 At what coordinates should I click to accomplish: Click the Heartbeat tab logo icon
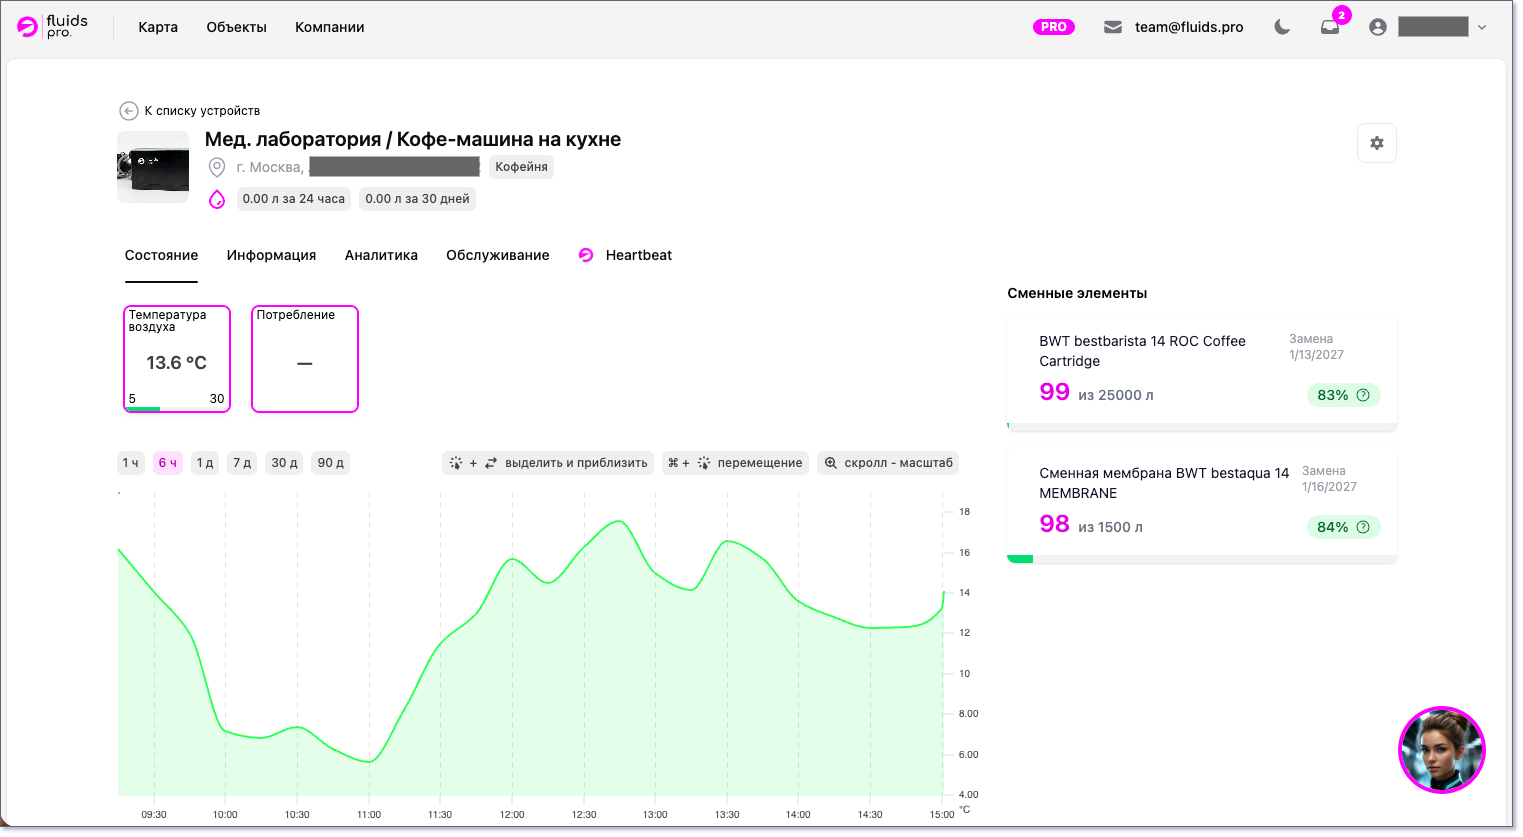[x=586, y=255]
